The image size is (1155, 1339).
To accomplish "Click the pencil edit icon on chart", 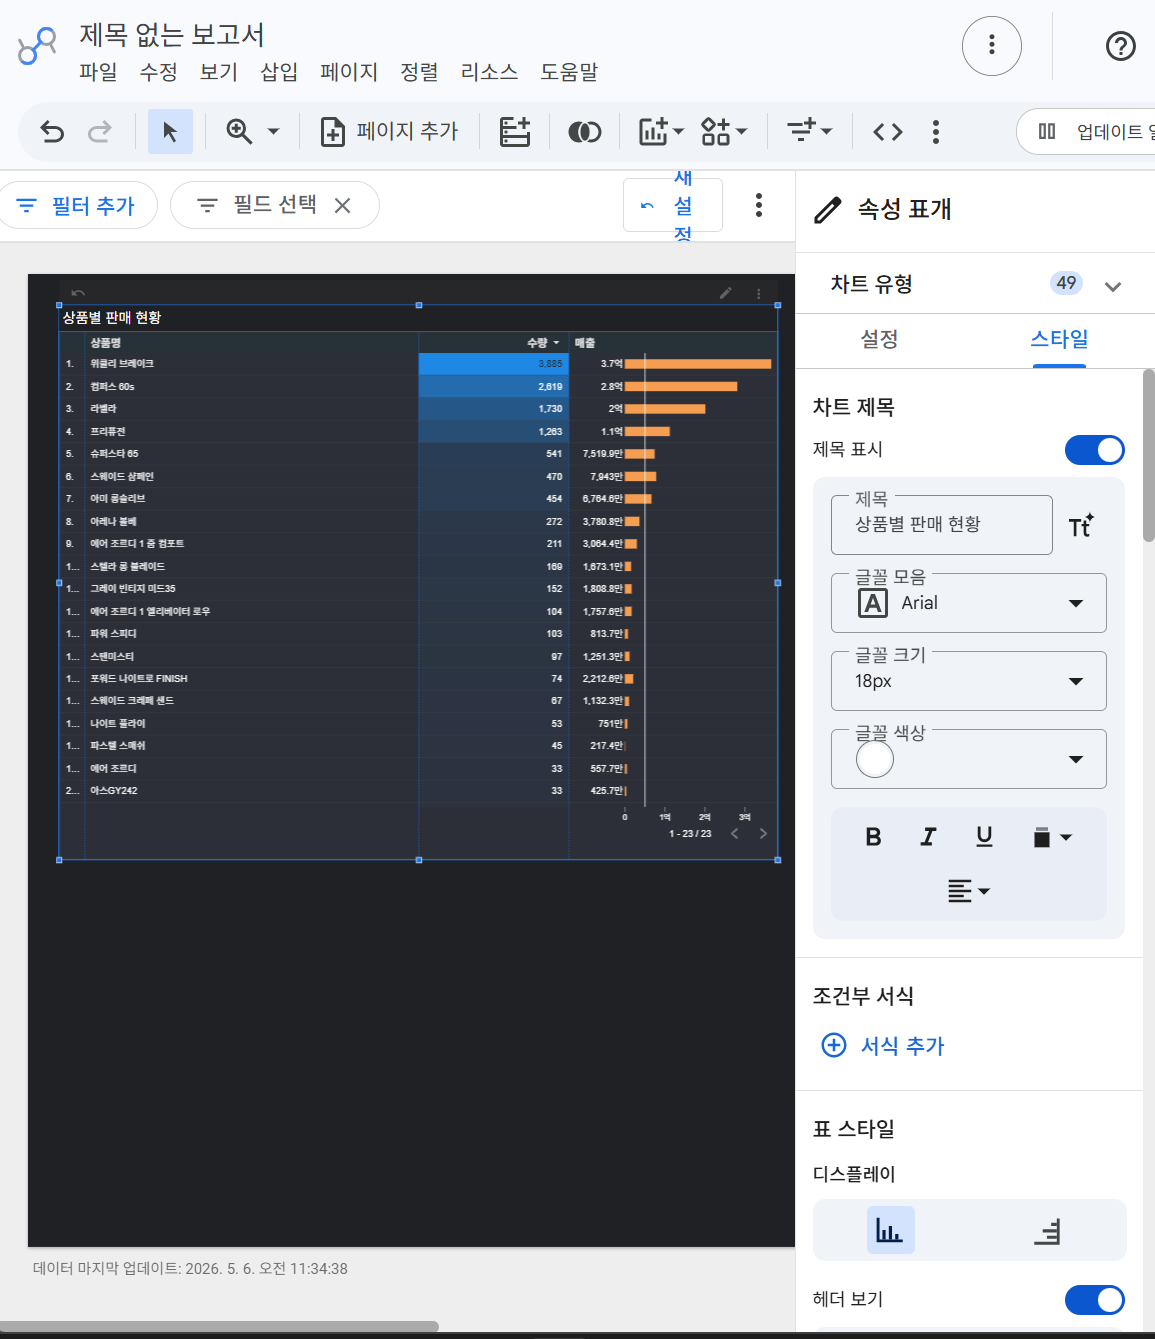I will [726, 293].
